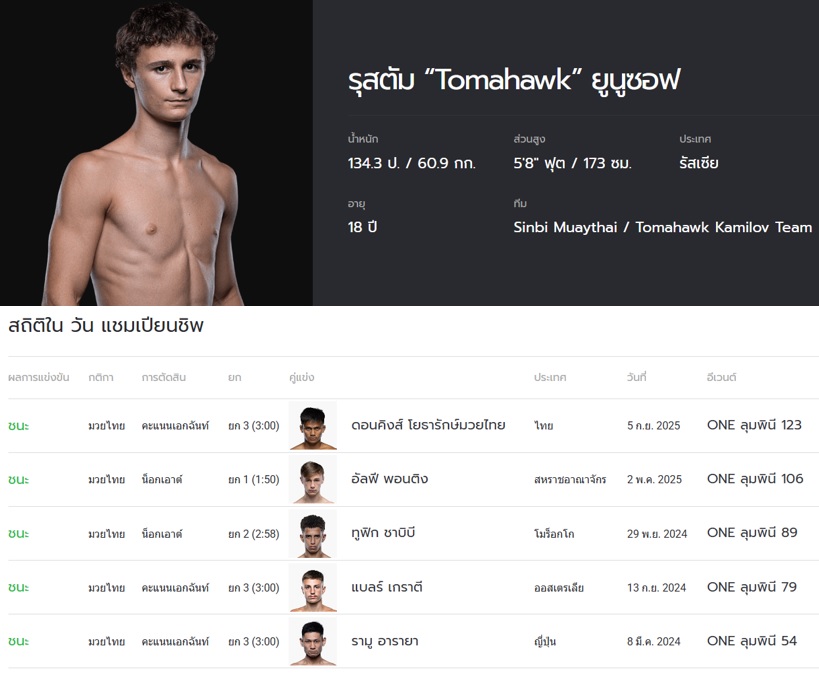Open the ONE ลุมพินี 123 event
Image resolution: width=819 pixels, height=673 pixels.
[754, 425]
